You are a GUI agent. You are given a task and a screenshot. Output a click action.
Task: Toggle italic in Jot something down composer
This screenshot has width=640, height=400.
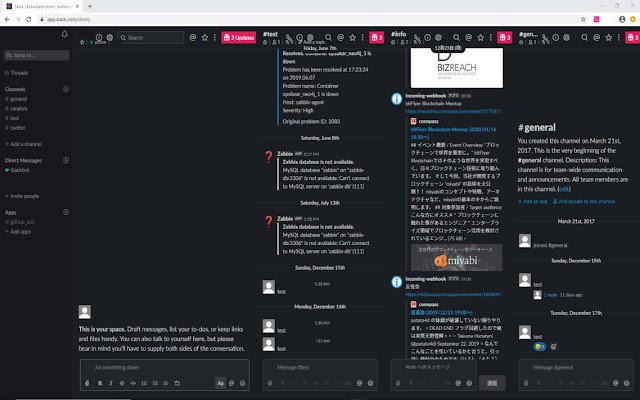click(111, 383)
